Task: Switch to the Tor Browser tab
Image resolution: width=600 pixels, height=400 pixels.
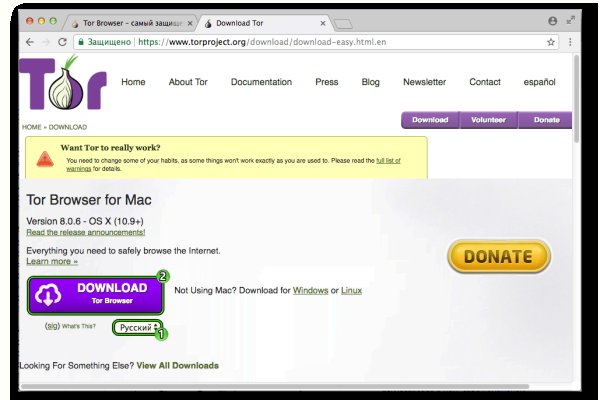Action: 130,21
